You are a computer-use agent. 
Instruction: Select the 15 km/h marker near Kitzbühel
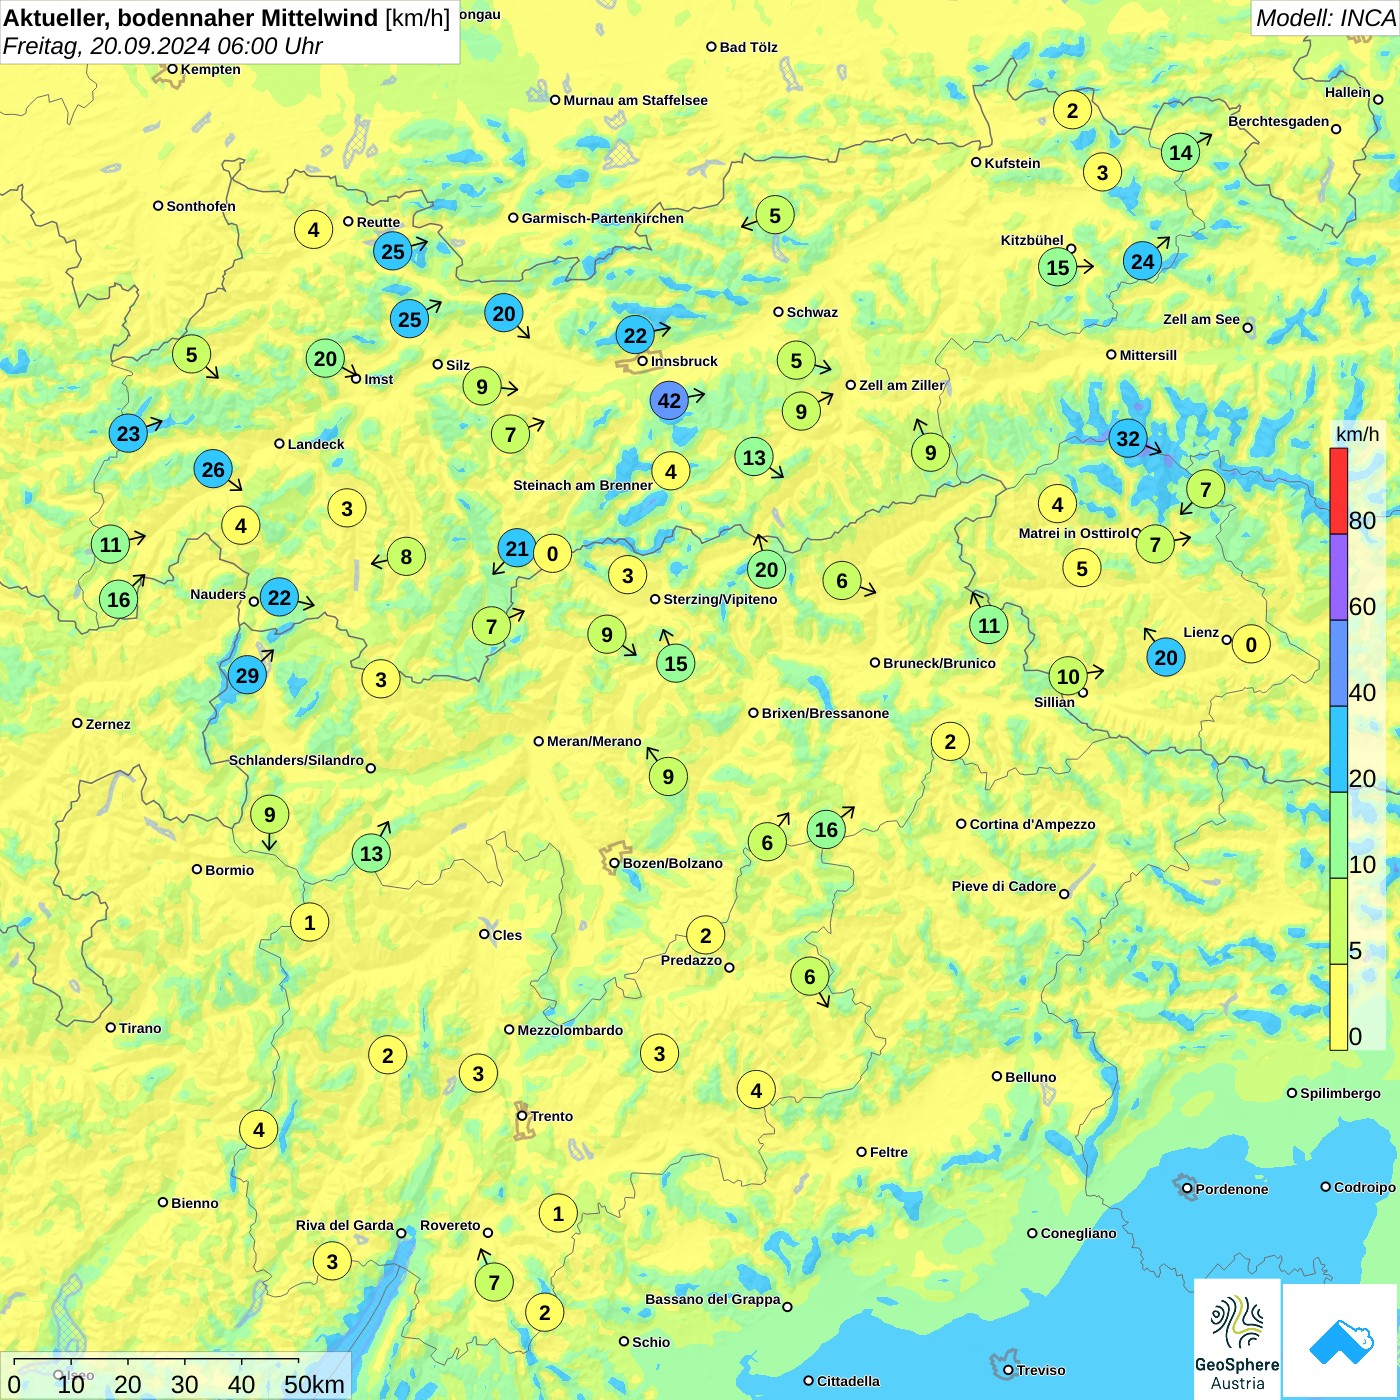(x=1057, y=267)
